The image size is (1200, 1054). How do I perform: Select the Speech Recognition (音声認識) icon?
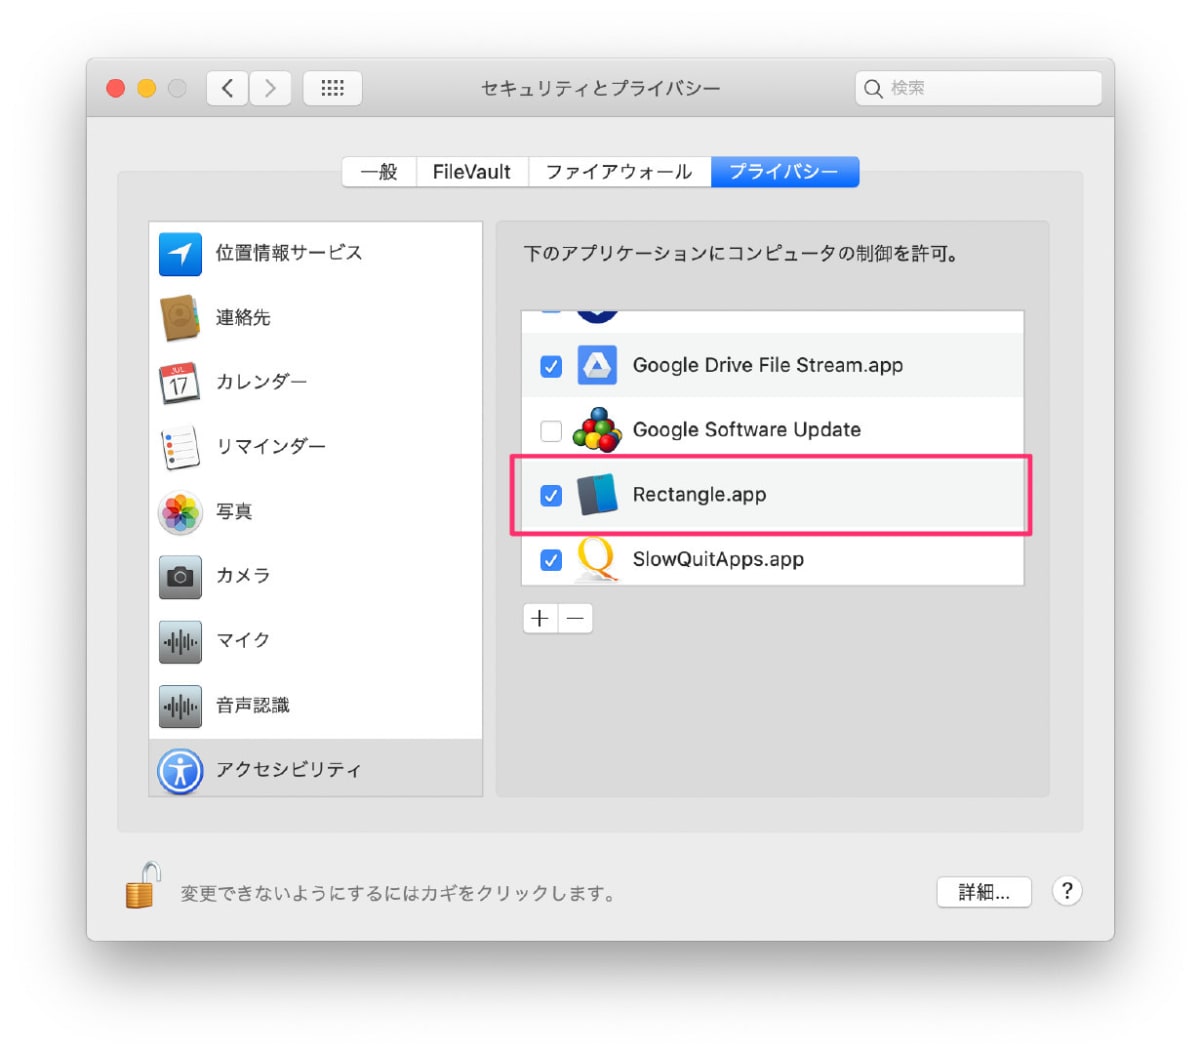[x=180, y=706]
